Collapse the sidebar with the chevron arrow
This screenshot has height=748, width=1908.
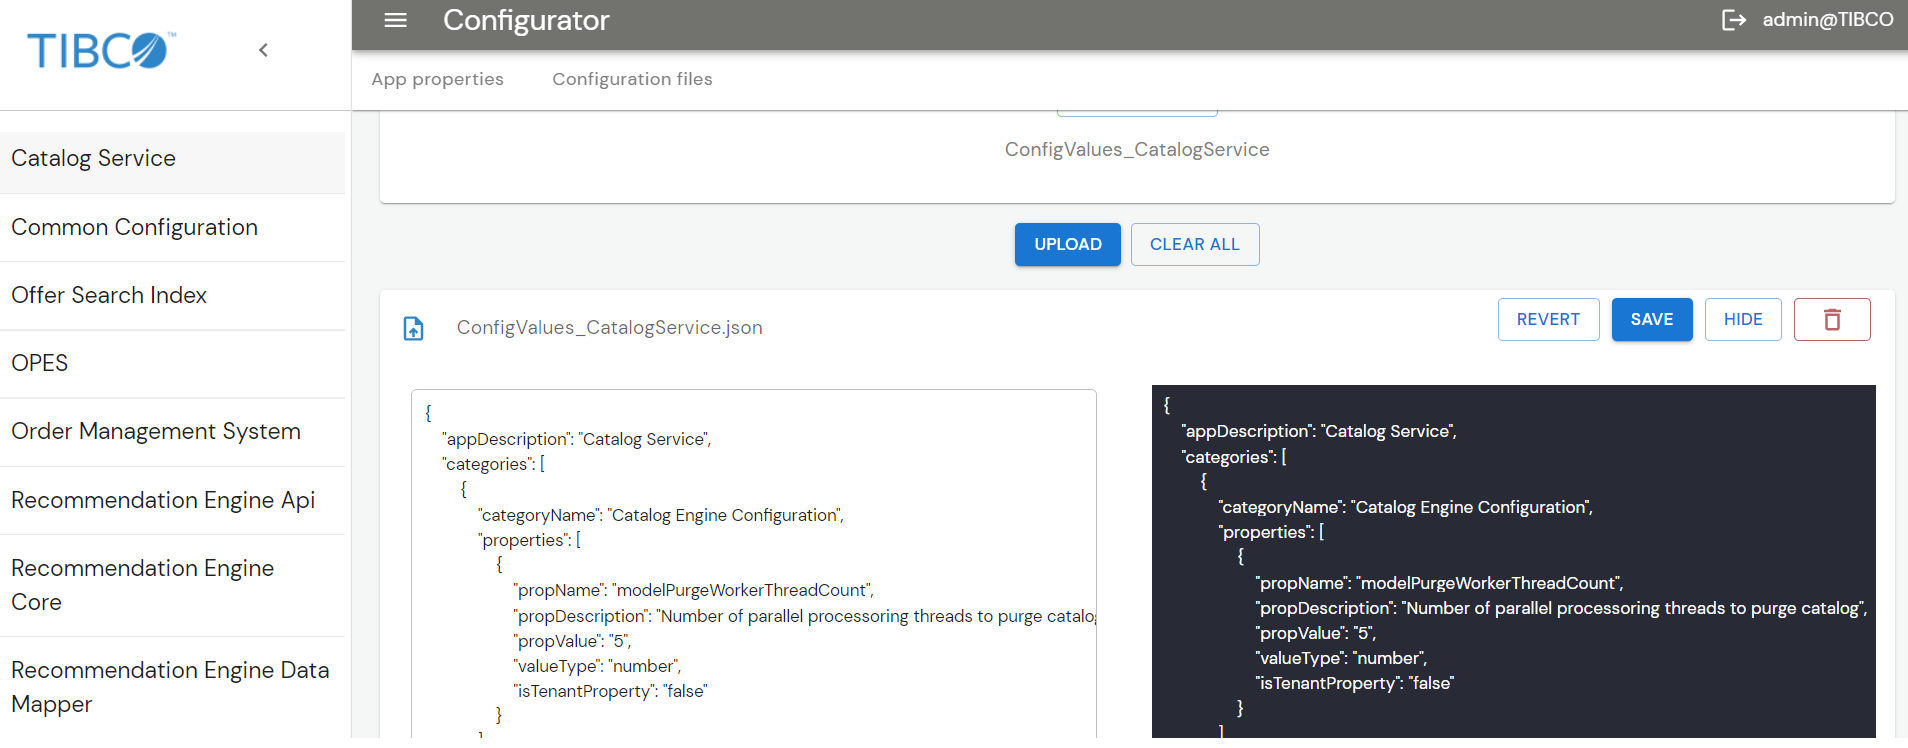pyautogui.click(x=263, y=50)
